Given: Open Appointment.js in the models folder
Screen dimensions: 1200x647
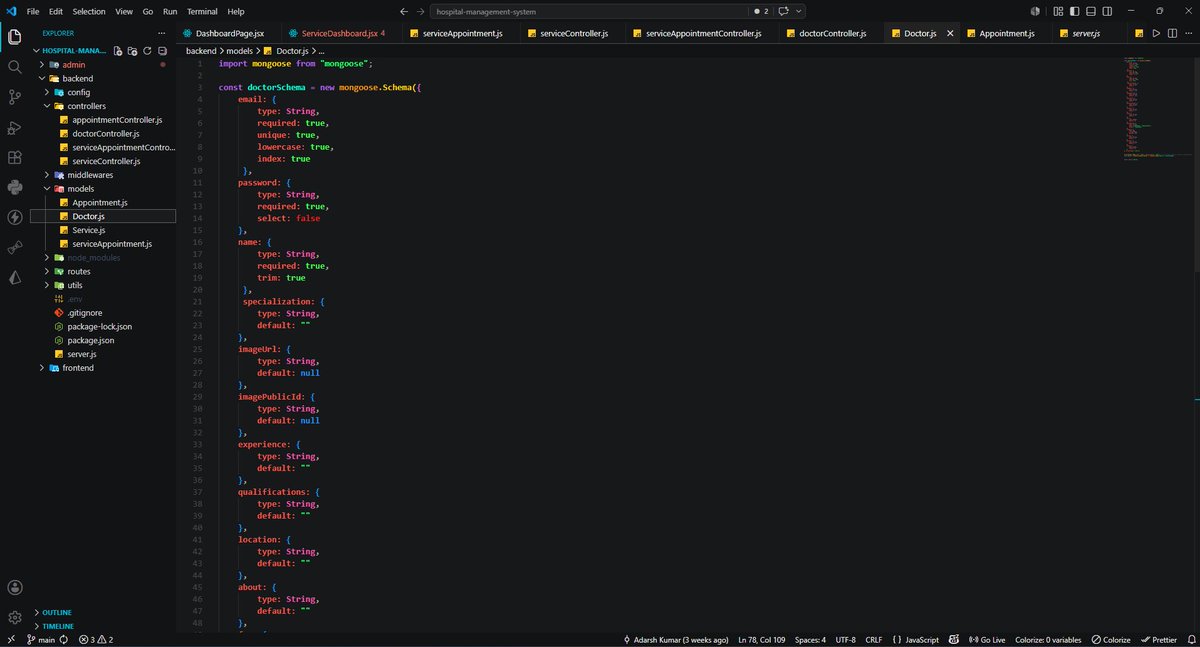Looking at the screenshot, I should [x=103, y=202].
